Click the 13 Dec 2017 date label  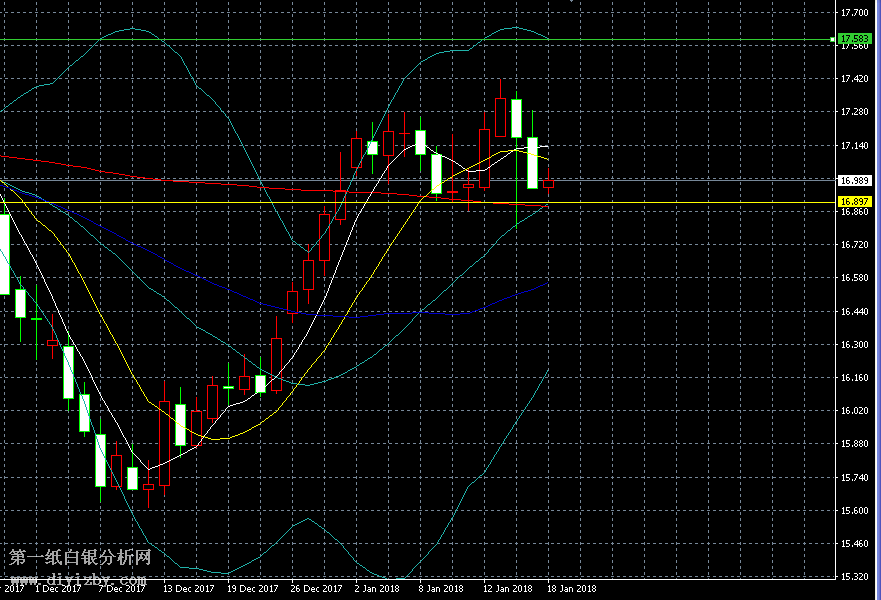[x=190, y=589]
